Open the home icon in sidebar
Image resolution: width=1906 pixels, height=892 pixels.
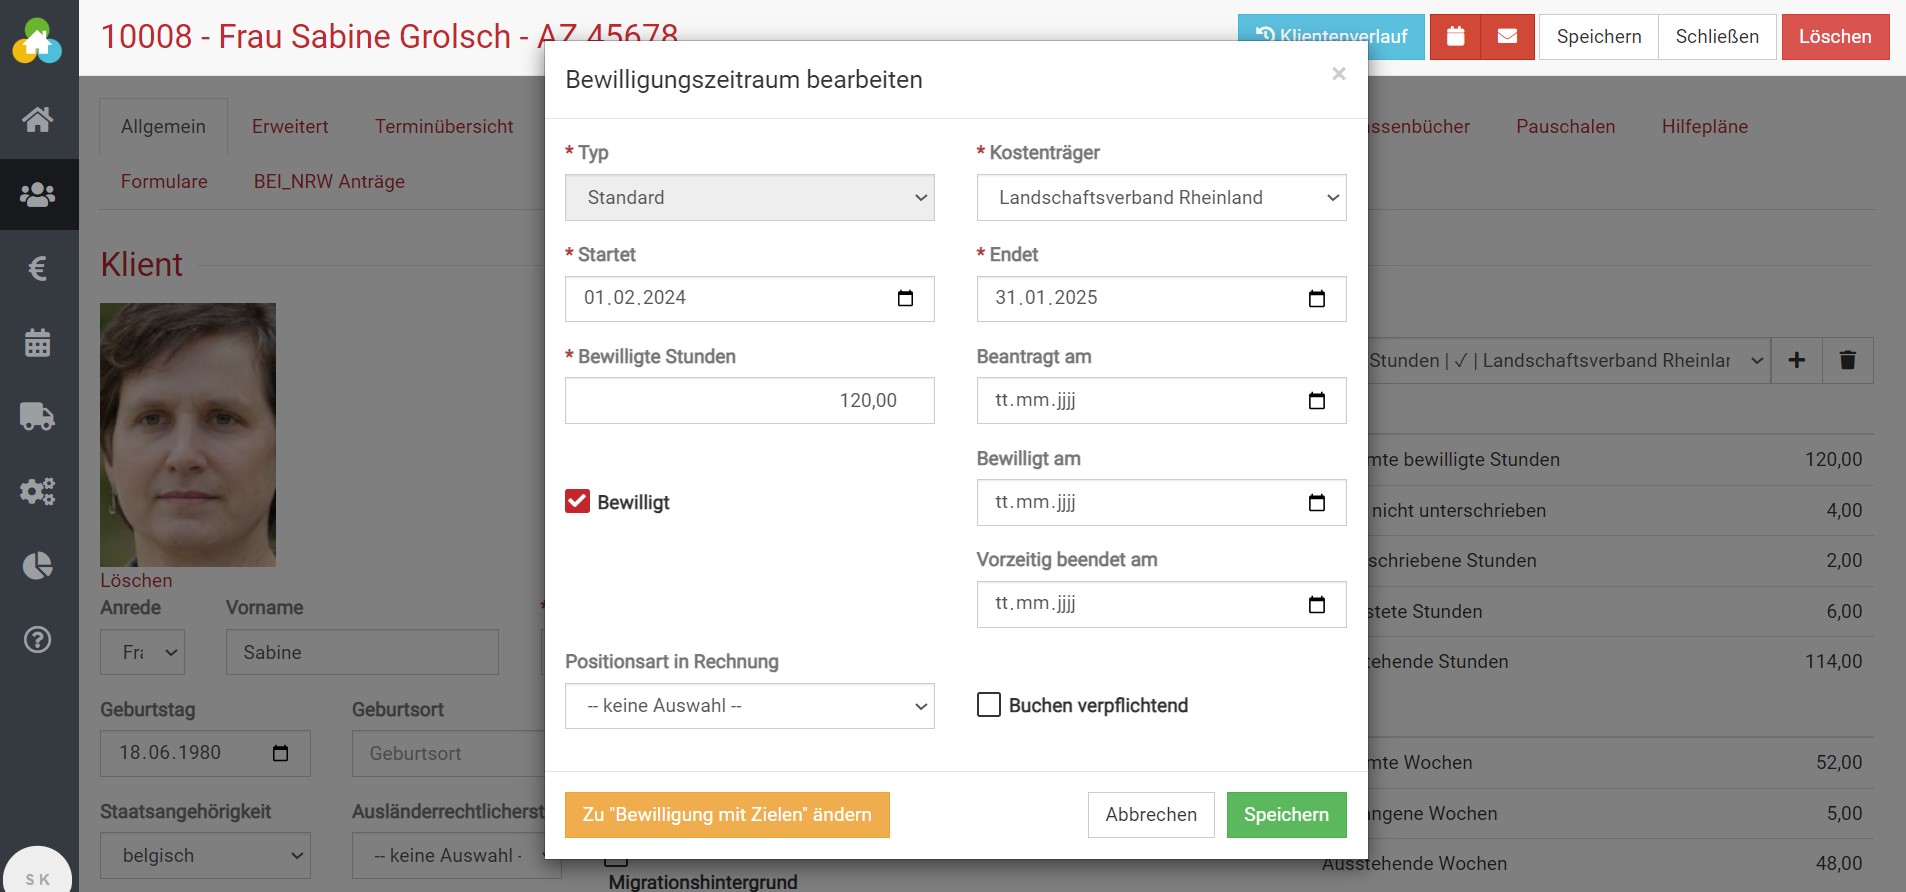tap(38, 120)
